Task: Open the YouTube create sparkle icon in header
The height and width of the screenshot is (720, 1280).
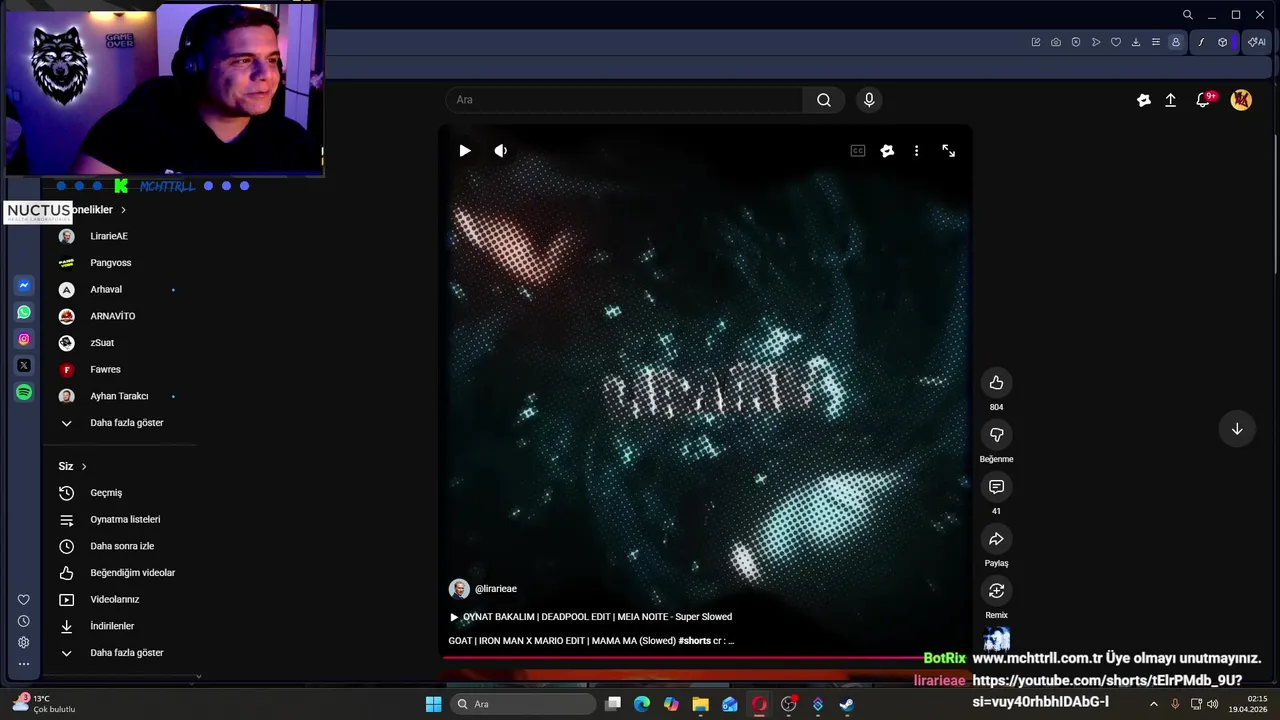Action: [x=1144, y=100]
